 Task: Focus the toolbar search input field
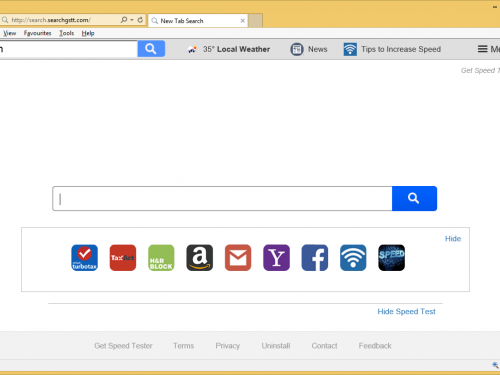68,49
